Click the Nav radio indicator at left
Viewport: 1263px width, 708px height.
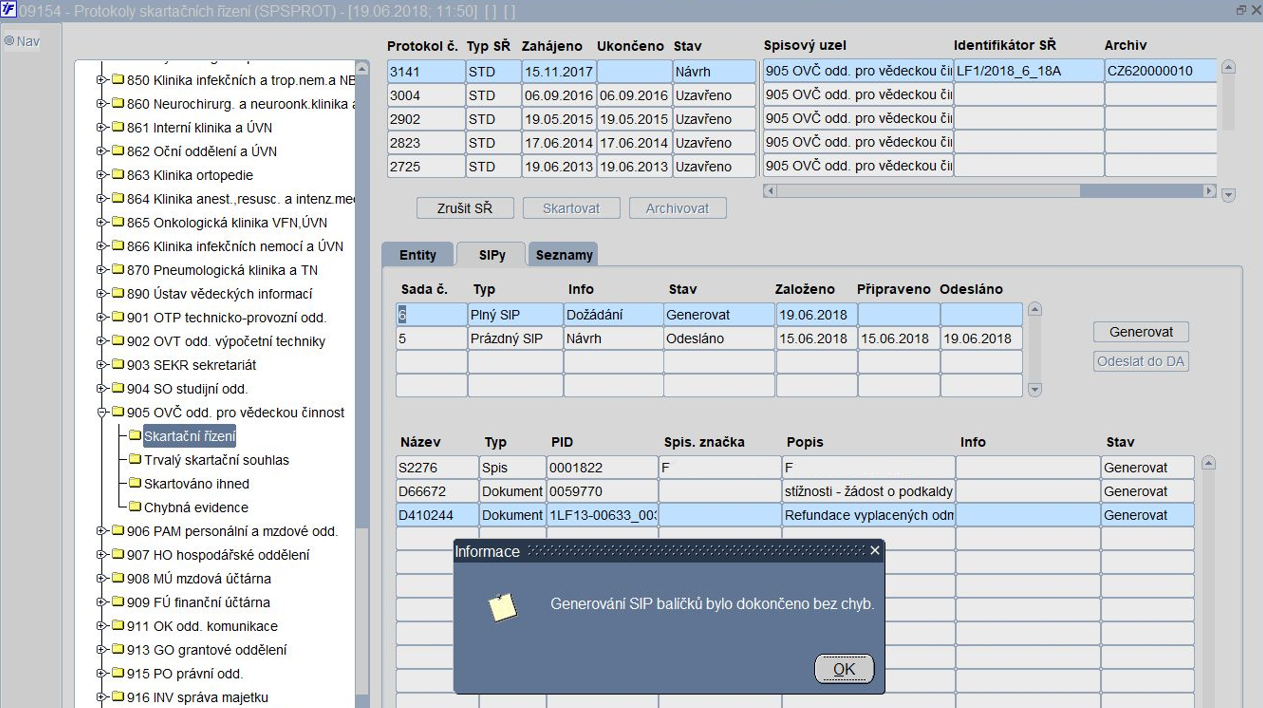9,41
